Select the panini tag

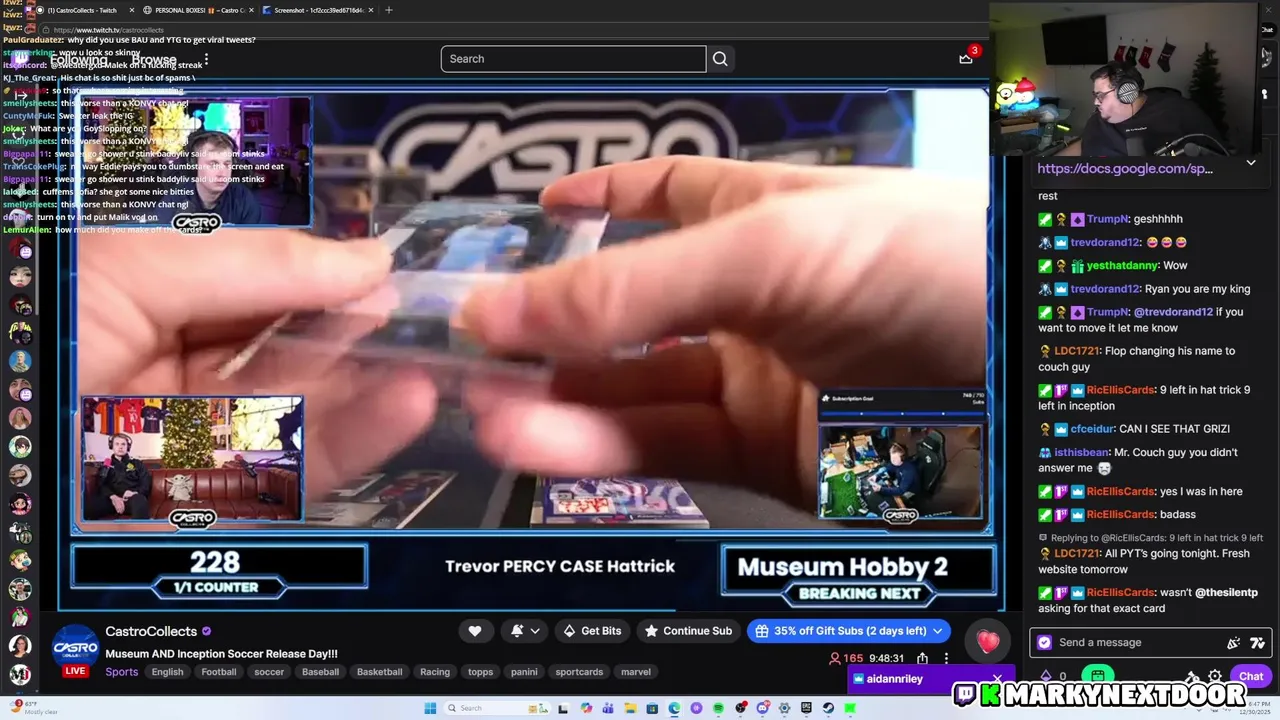pyautogui.click(x=524, y=672)
